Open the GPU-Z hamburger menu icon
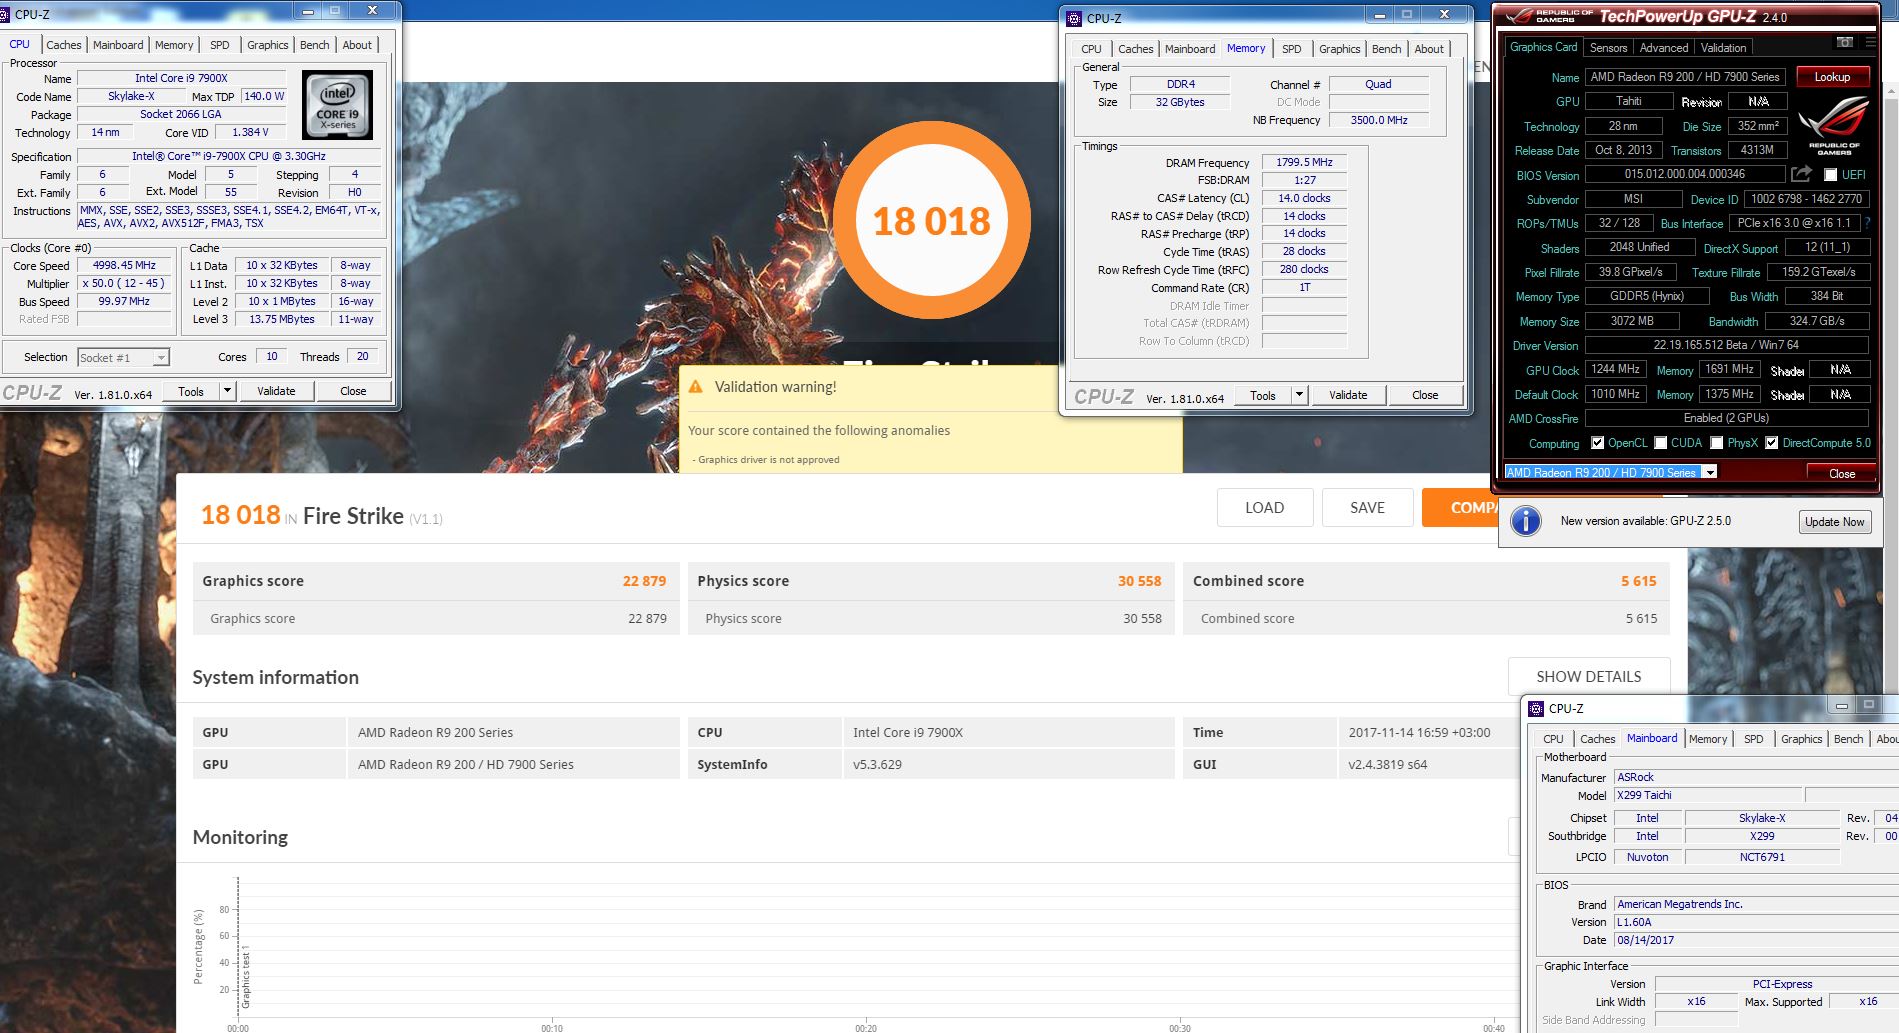 (1869, 42)
